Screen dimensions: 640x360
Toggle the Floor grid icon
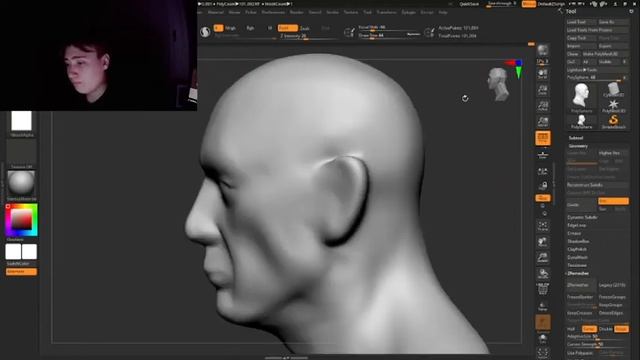click(x=543, y=155)
